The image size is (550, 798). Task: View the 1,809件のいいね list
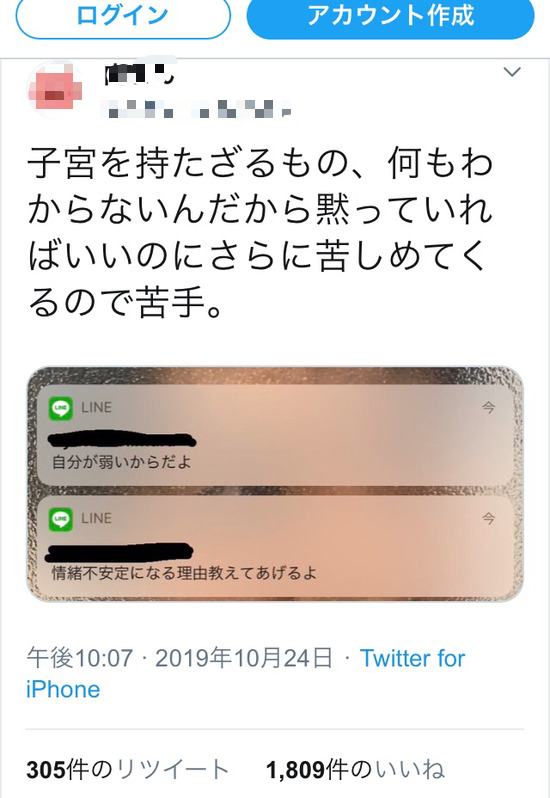tap(356, 770)
